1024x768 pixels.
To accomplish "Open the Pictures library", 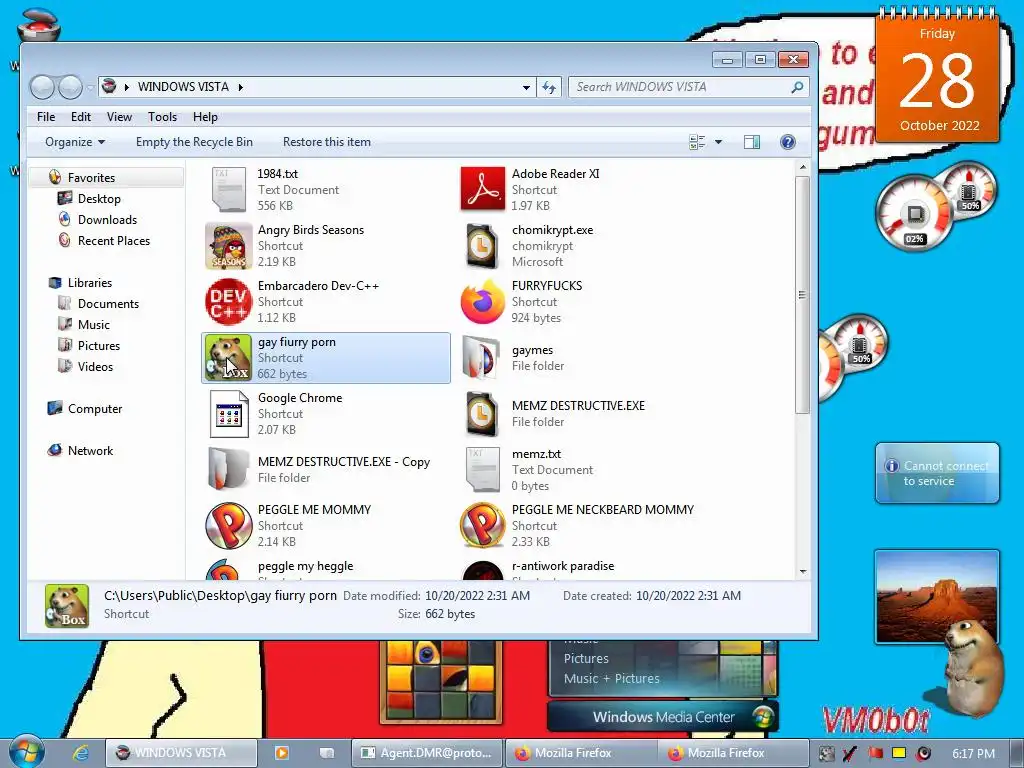I will [99, 345].
